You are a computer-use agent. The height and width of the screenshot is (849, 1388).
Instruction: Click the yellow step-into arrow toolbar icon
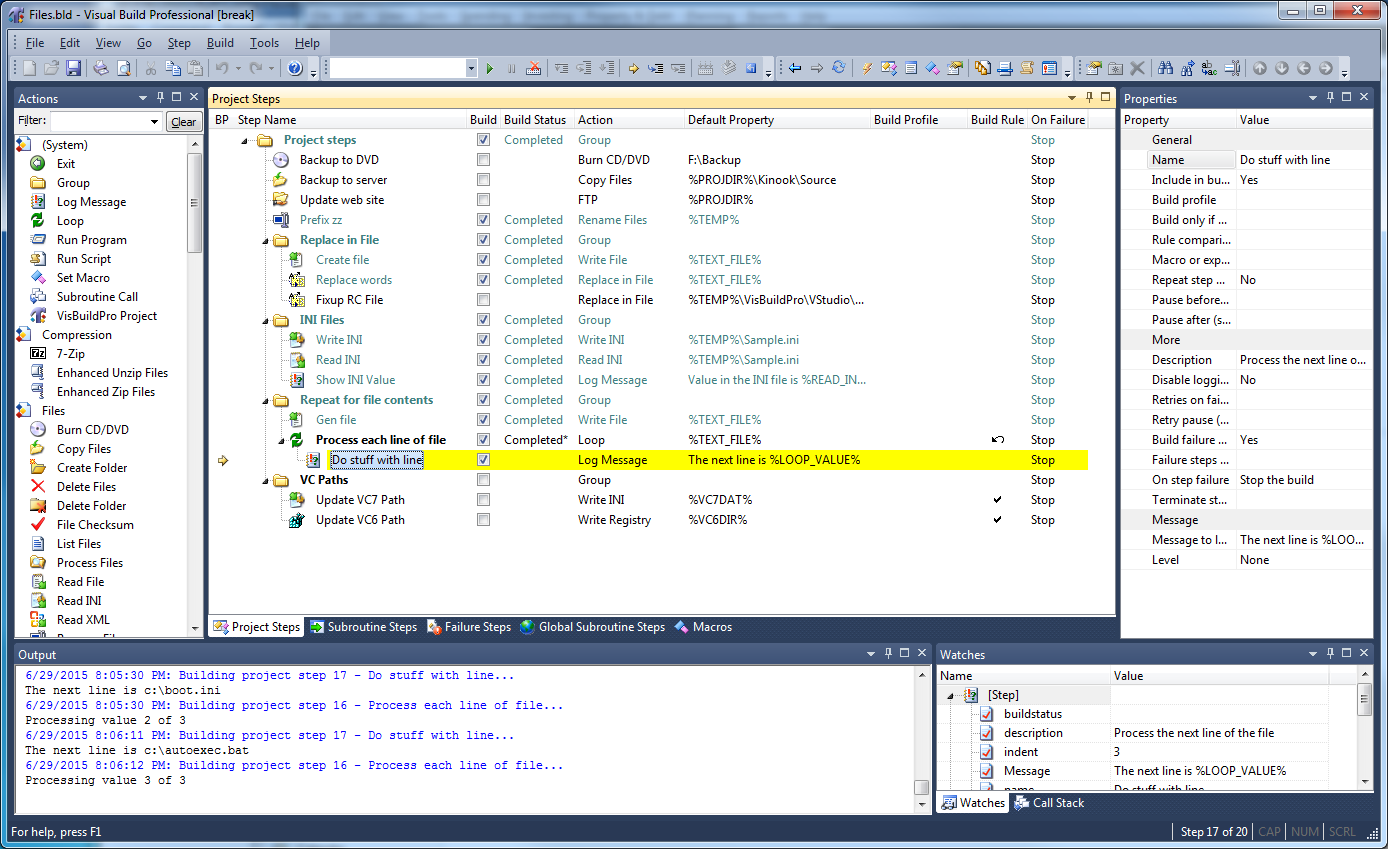click(633, 68)
